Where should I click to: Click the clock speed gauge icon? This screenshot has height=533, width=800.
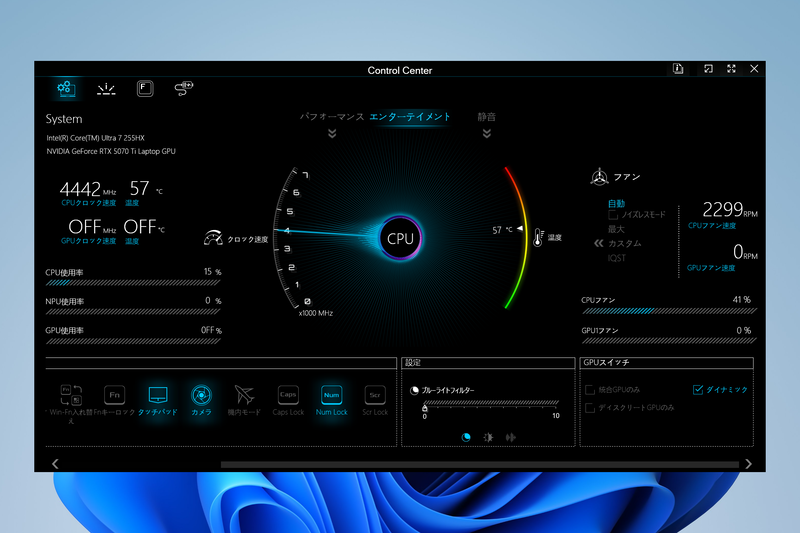pyautogui.click(x=213, y=238)
